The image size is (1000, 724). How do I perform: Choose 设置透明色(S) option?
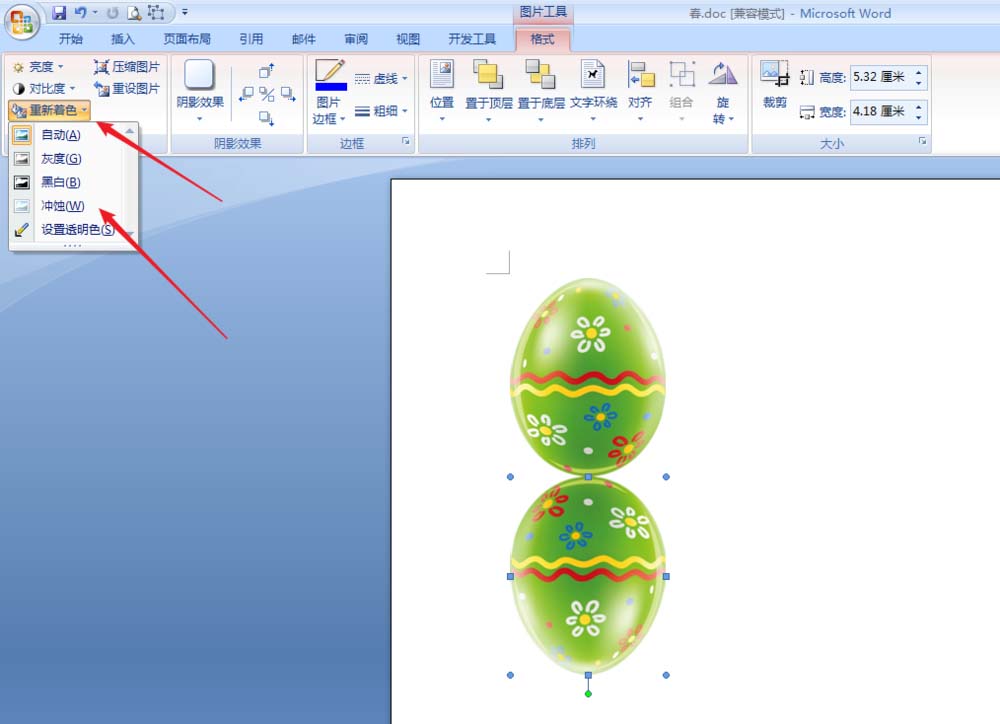click(x=67, y=229)
